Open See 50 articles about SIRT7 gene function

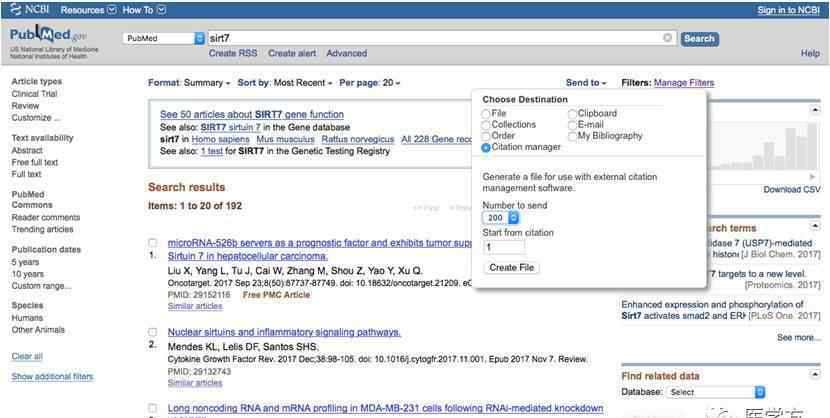tap(251, 115)
